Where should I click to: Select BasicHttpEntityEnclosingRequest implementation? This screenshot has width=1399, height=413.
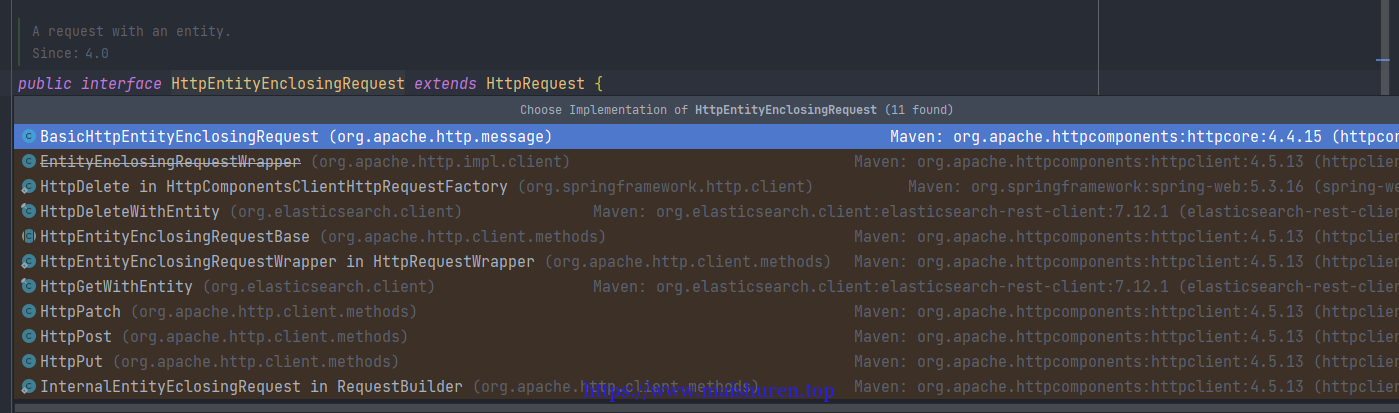click(x=706, y=136)
